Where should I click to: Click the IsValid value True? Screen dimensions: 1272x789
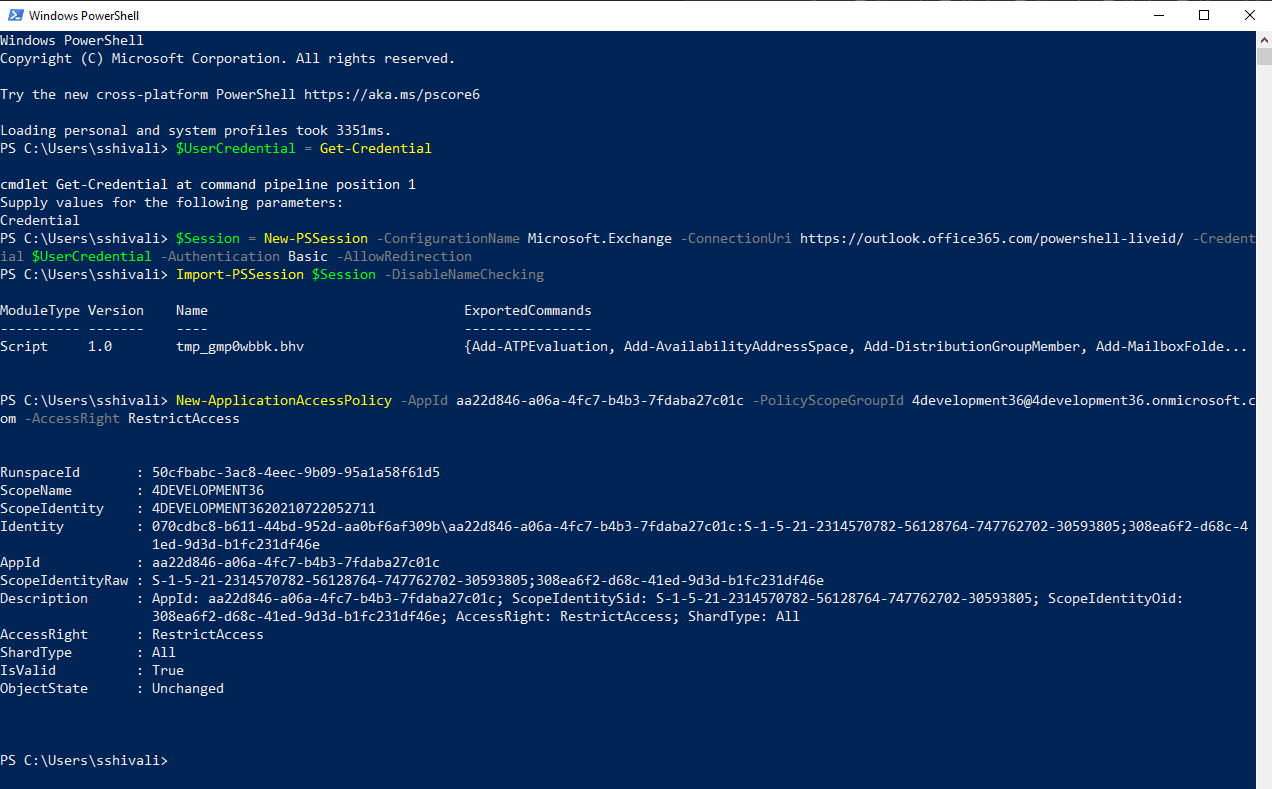click(168, 670)
